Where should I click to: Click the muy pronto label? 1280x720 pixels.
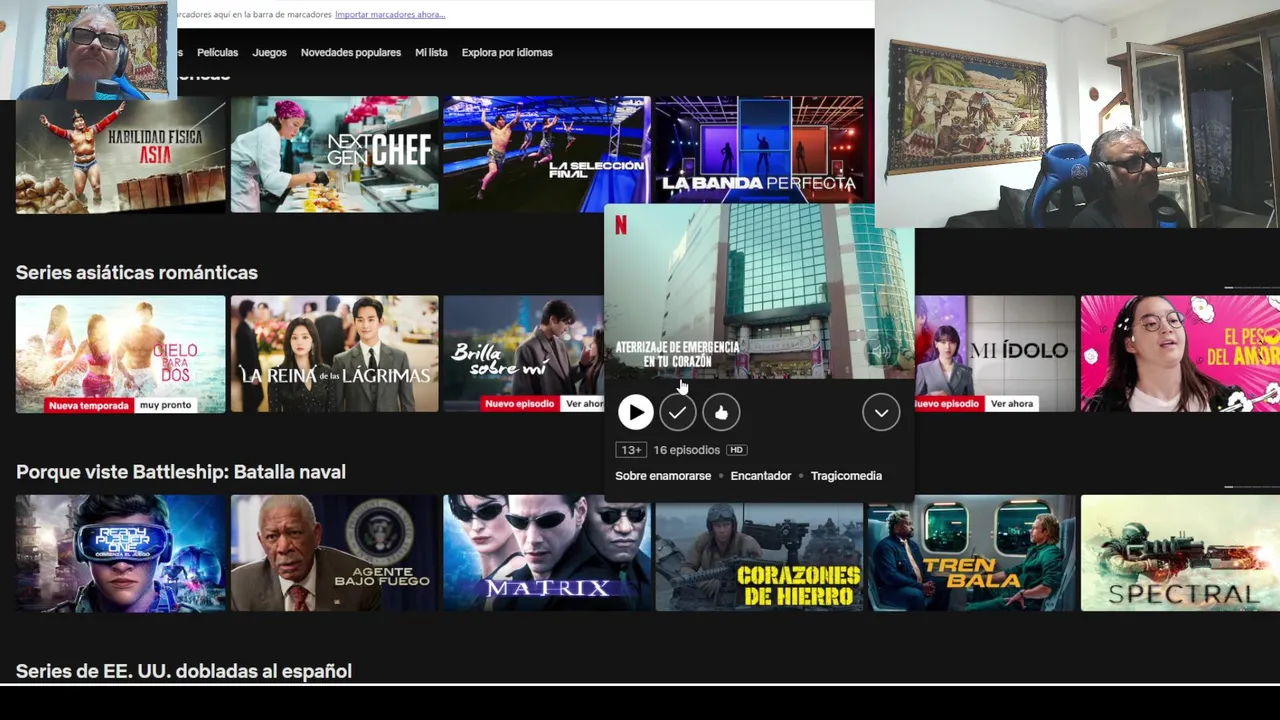point(165,405)
